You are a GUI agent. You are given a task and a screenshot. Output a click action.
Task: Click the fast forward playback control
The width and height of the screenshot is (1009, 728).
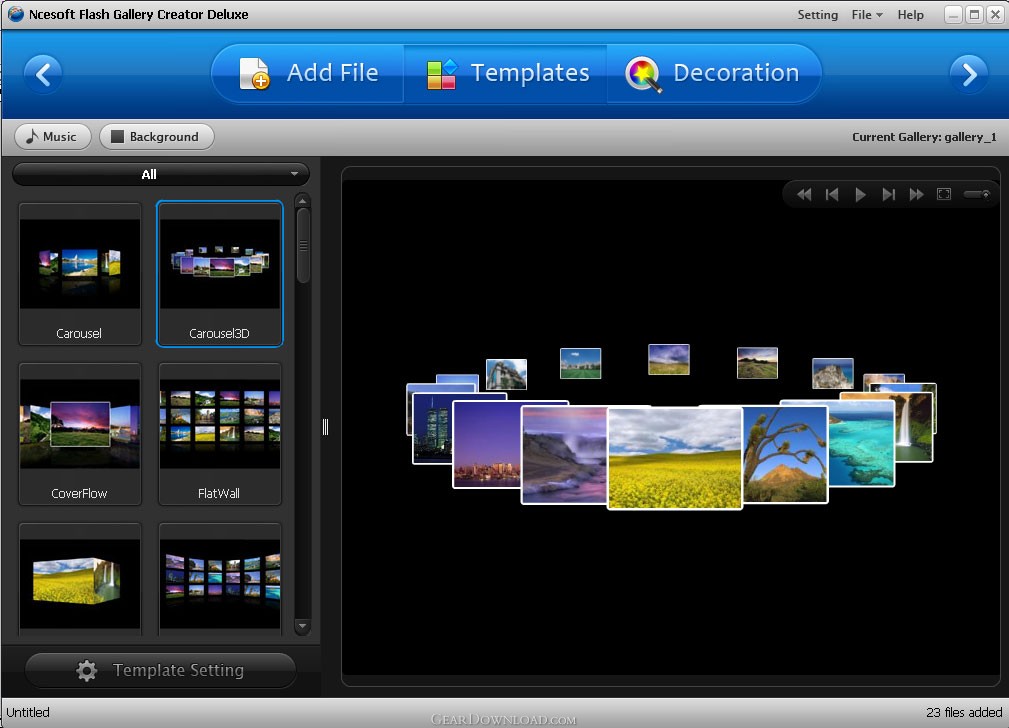tap(916, 194)
